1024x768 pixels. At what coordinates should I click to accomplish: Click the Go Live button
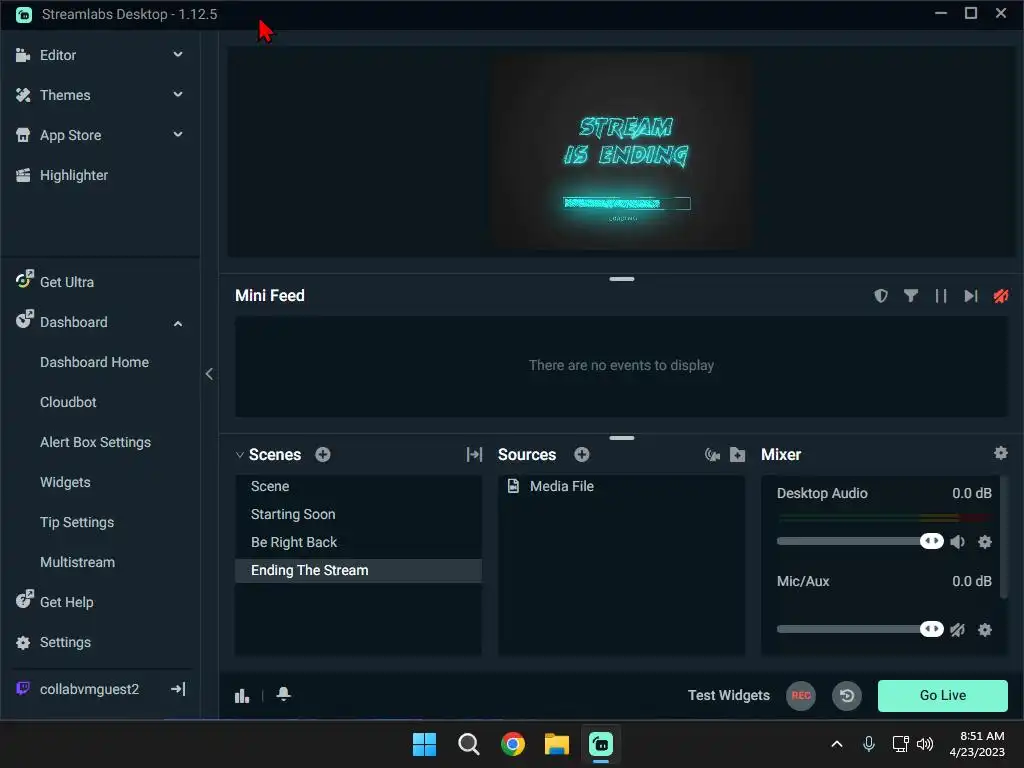(x=942, y=696)
